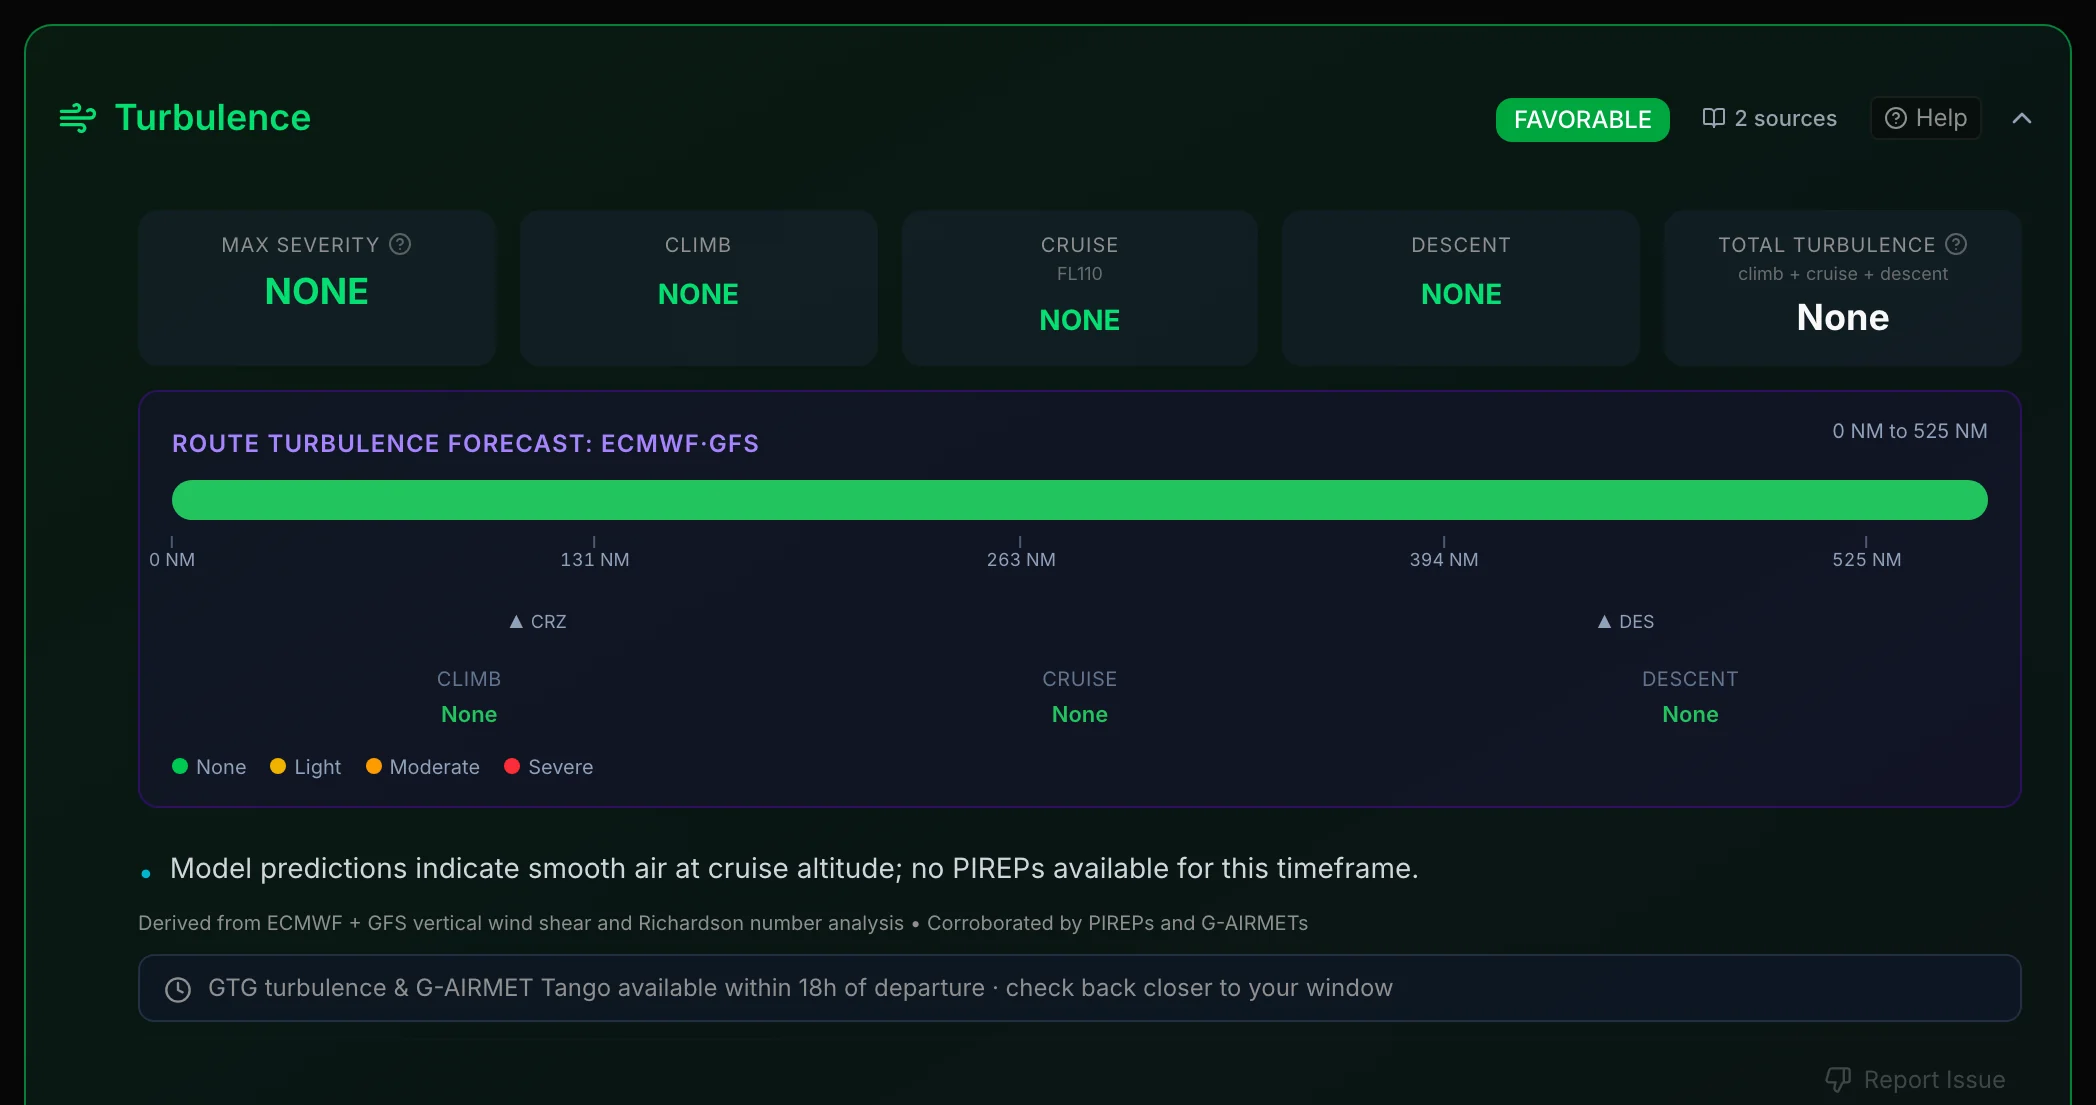Select the CRUISE FL110 card

pyautogui.click(x=1079, y=287)
